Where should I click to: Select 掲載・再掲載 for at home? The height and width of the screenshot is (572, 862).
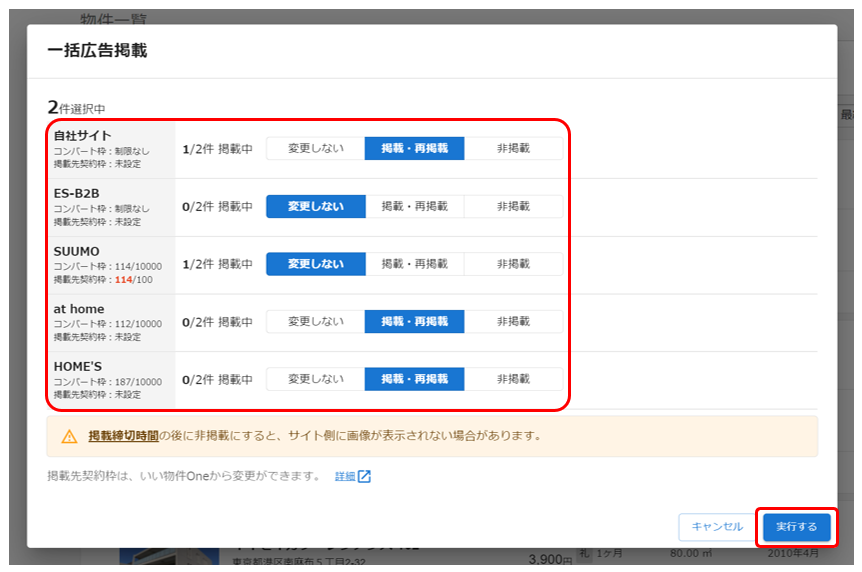(415, 321)
